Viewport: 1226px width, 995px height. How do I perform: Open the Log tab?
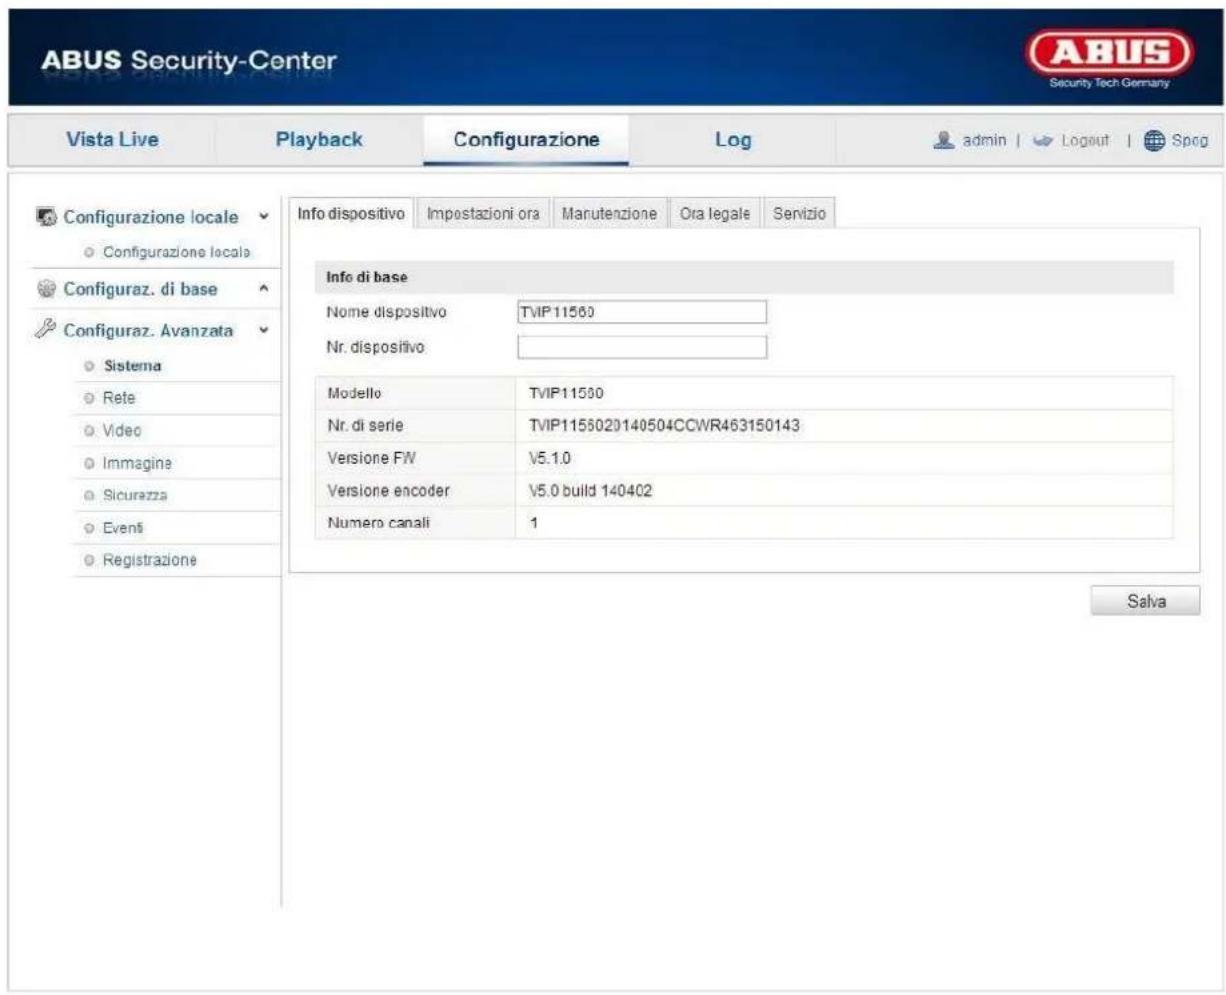click(733, 140)
